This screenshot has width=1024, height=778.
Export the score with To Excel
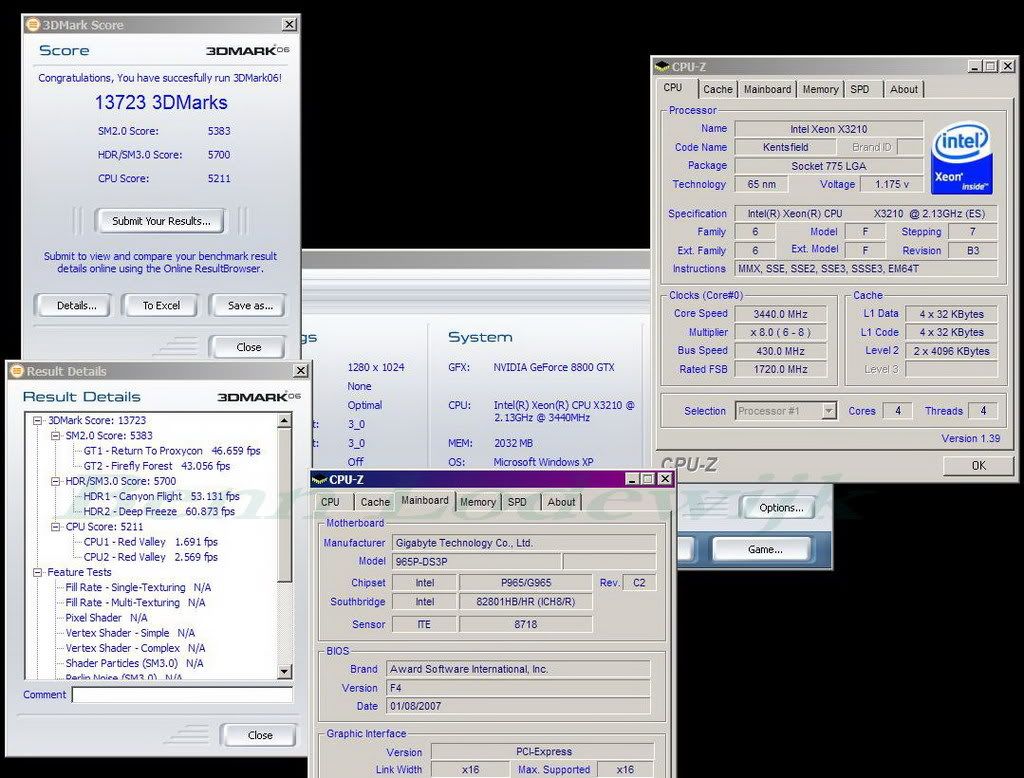coord(161,306)
